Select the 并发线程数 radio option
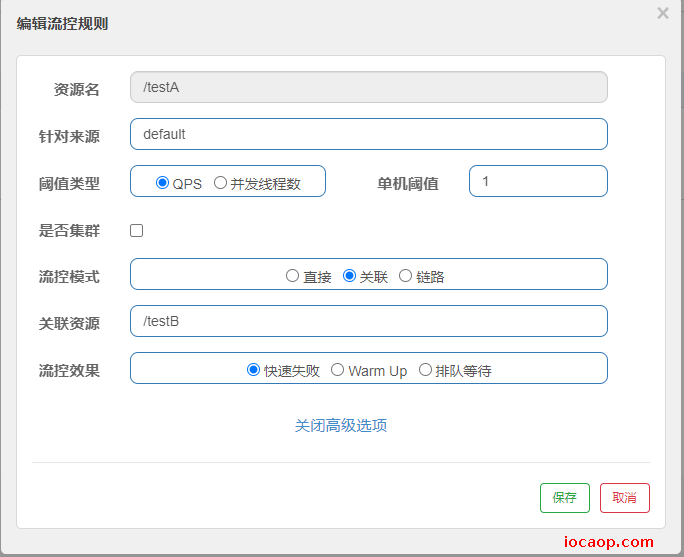The image size is (684, 557). 220,183
